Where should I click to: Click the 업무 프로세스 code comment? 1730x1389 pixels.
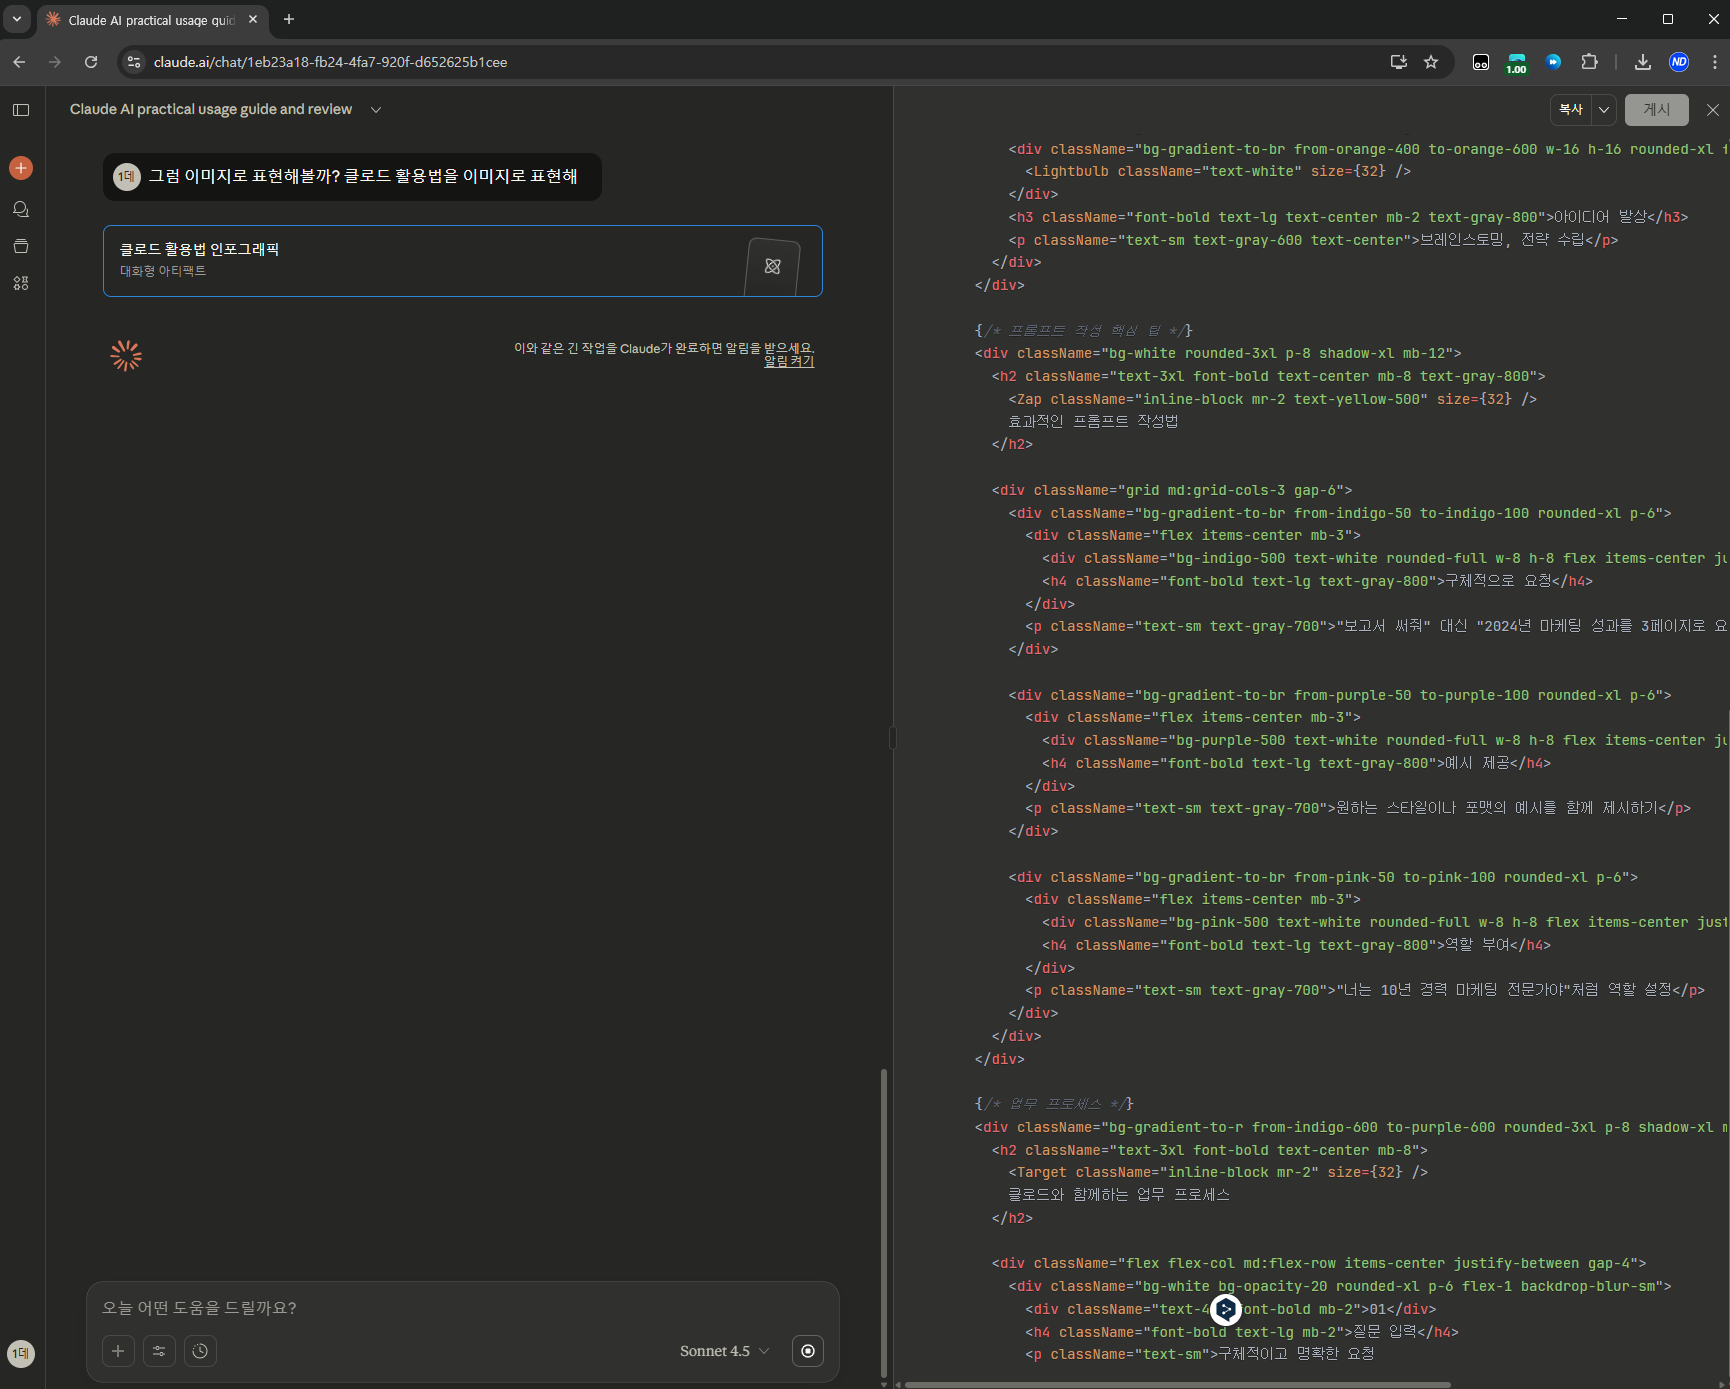coord(1054,1104)
